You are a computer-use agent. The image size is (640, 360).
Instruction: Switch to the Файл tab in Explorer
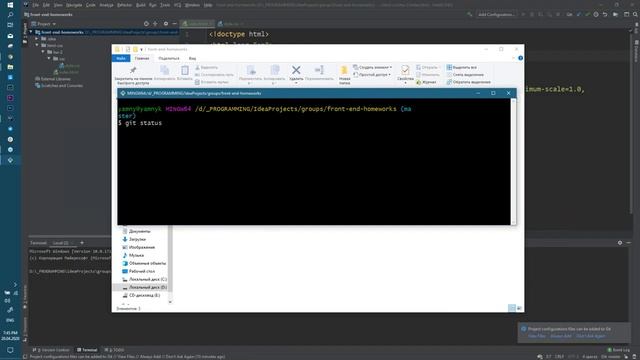point(121,58)
